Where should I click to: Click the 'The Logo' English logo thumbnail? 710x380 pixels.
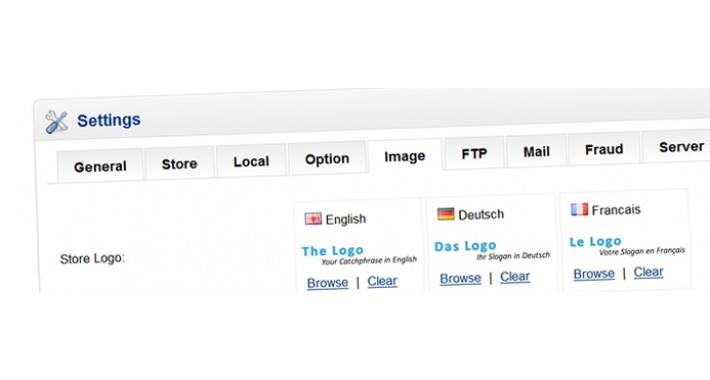coord(359,255)
